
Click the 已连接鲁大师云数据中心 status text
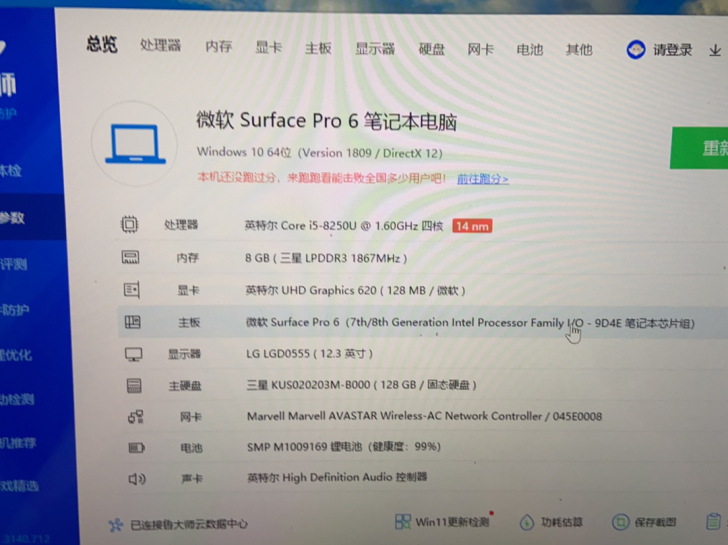pos(189,524)
